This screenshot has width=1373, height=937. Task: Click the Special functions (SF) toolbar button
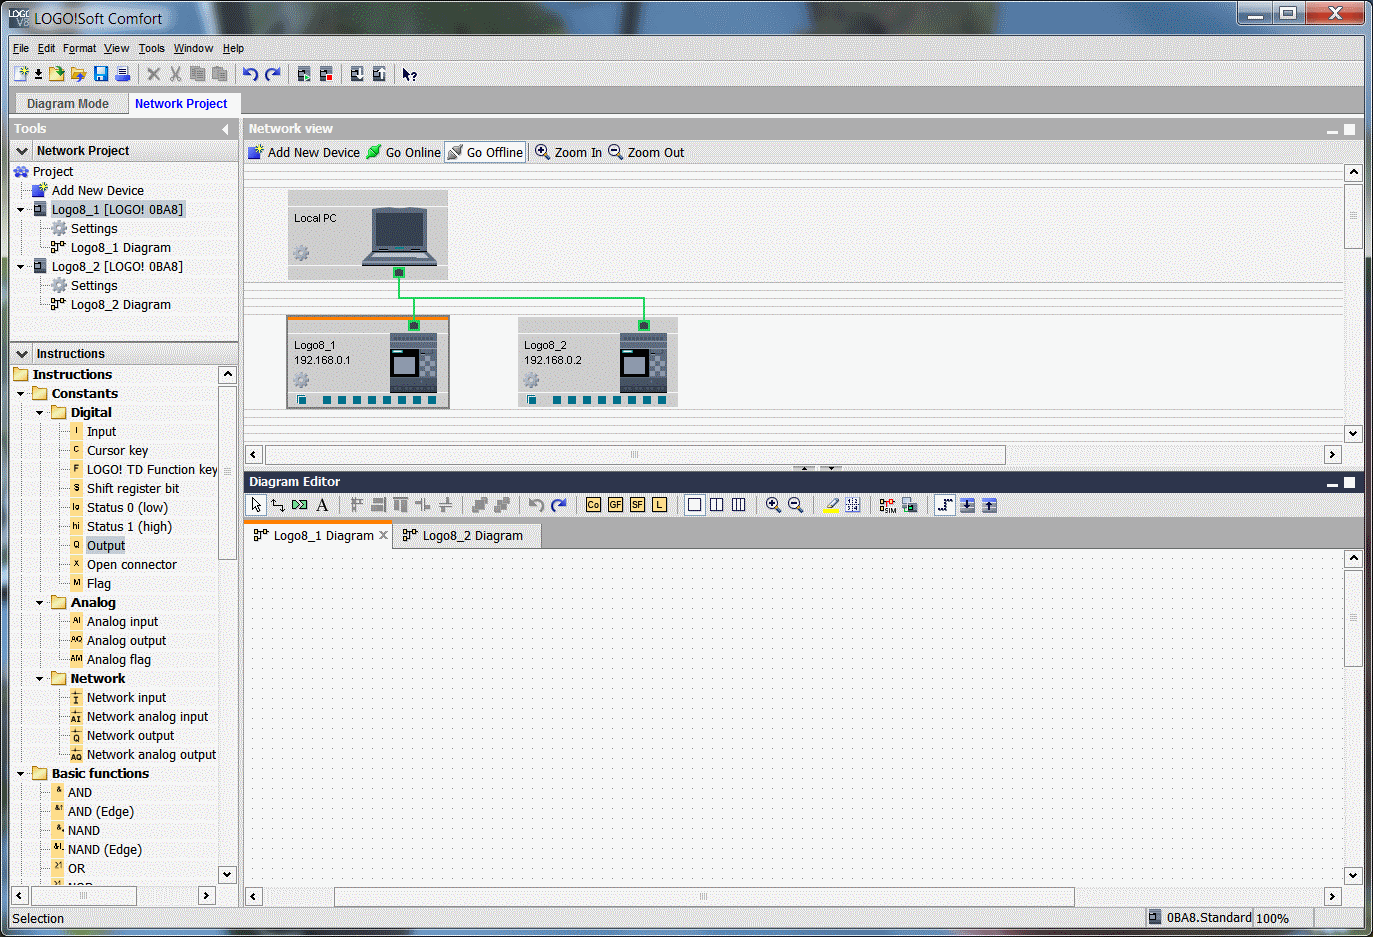[637, 505]
